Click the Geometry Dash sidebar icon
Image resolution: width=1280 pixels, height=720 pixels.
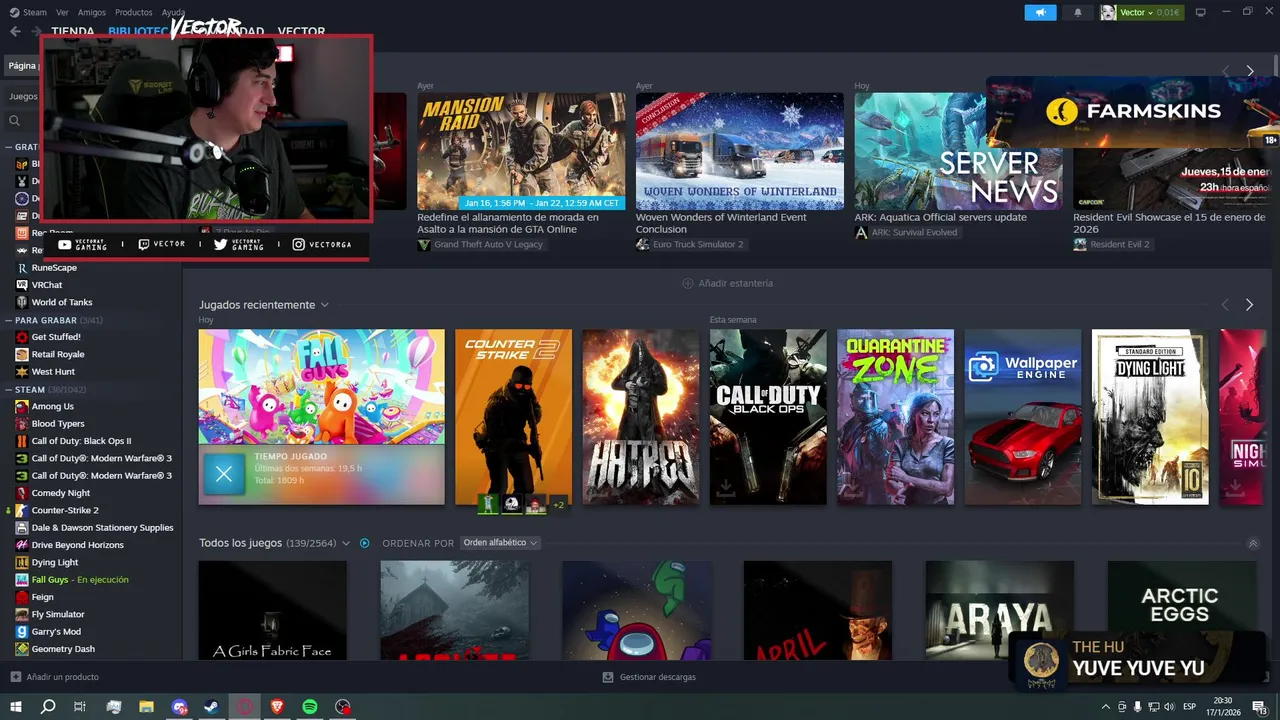click(22, 649)
